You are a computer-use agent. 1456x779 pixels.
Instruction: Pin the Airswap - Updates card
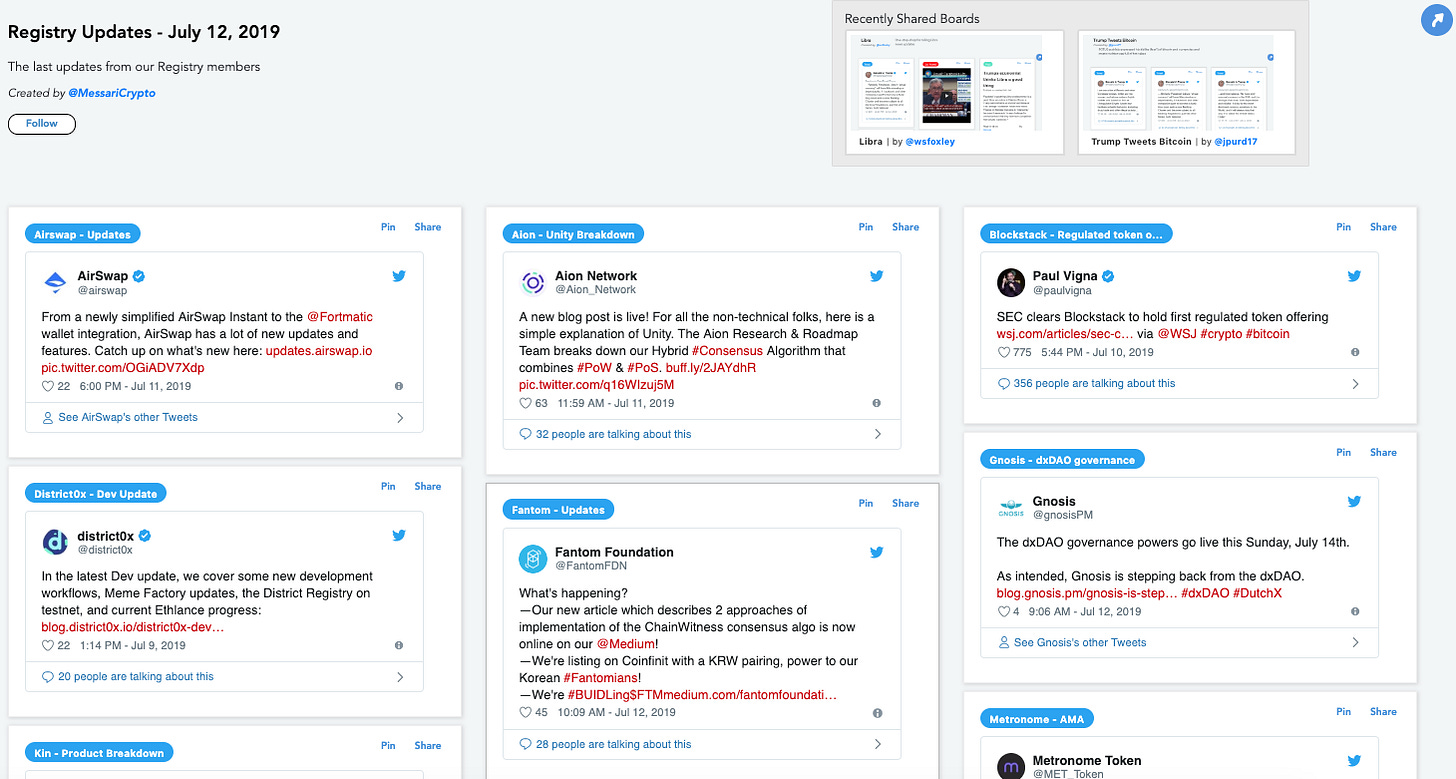tap(388, 227)
